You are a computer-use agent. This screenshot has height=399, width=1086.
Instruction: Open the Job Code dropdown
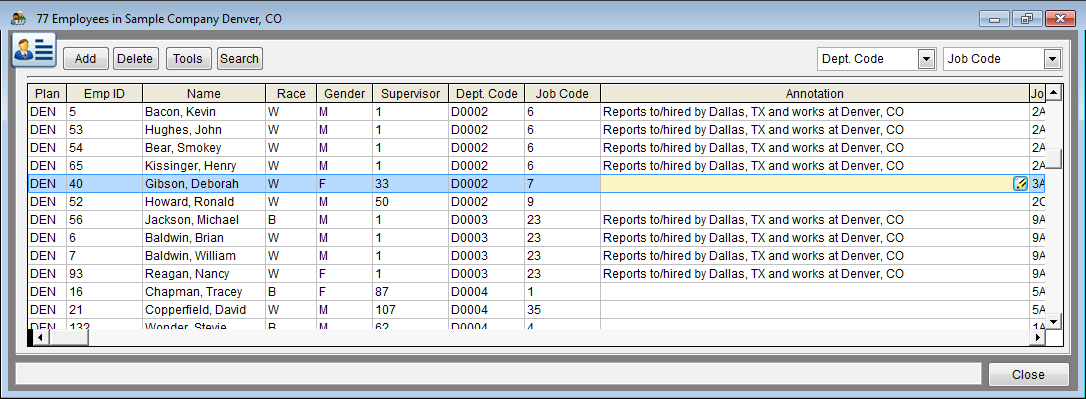coord(1053,59)
